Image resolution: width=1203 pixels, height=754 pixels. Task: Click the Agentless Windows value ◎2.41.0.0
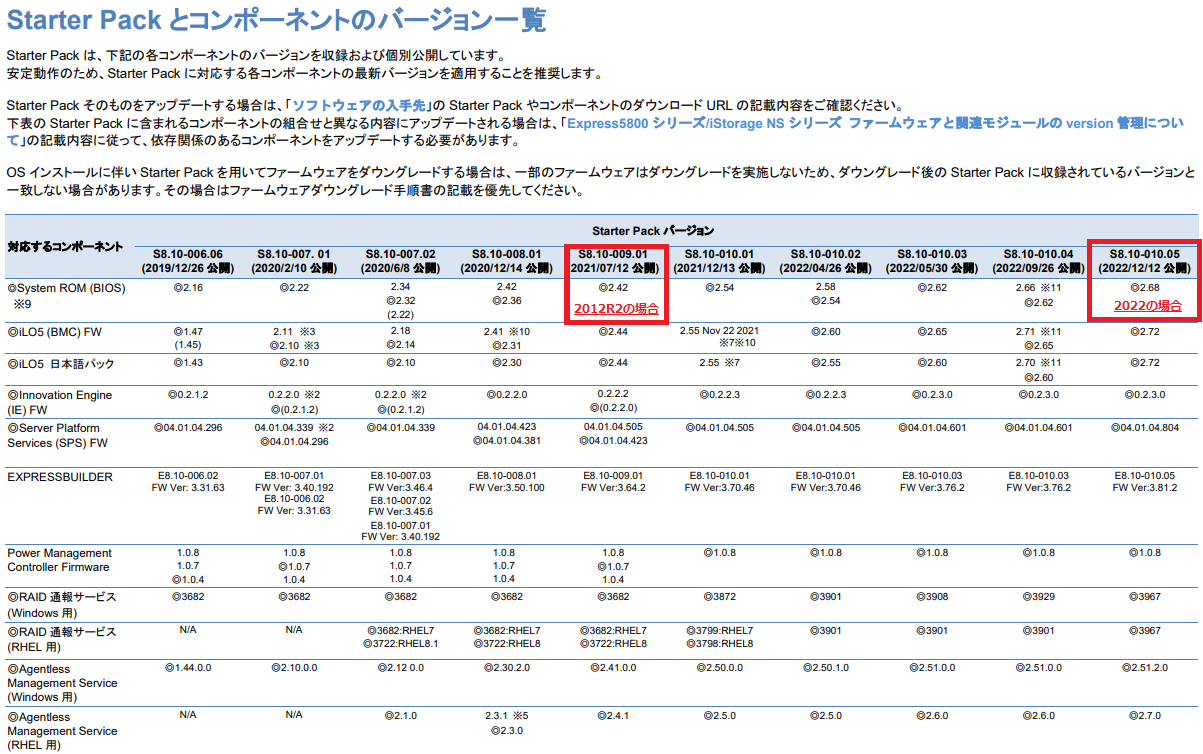tap(614, 667)
